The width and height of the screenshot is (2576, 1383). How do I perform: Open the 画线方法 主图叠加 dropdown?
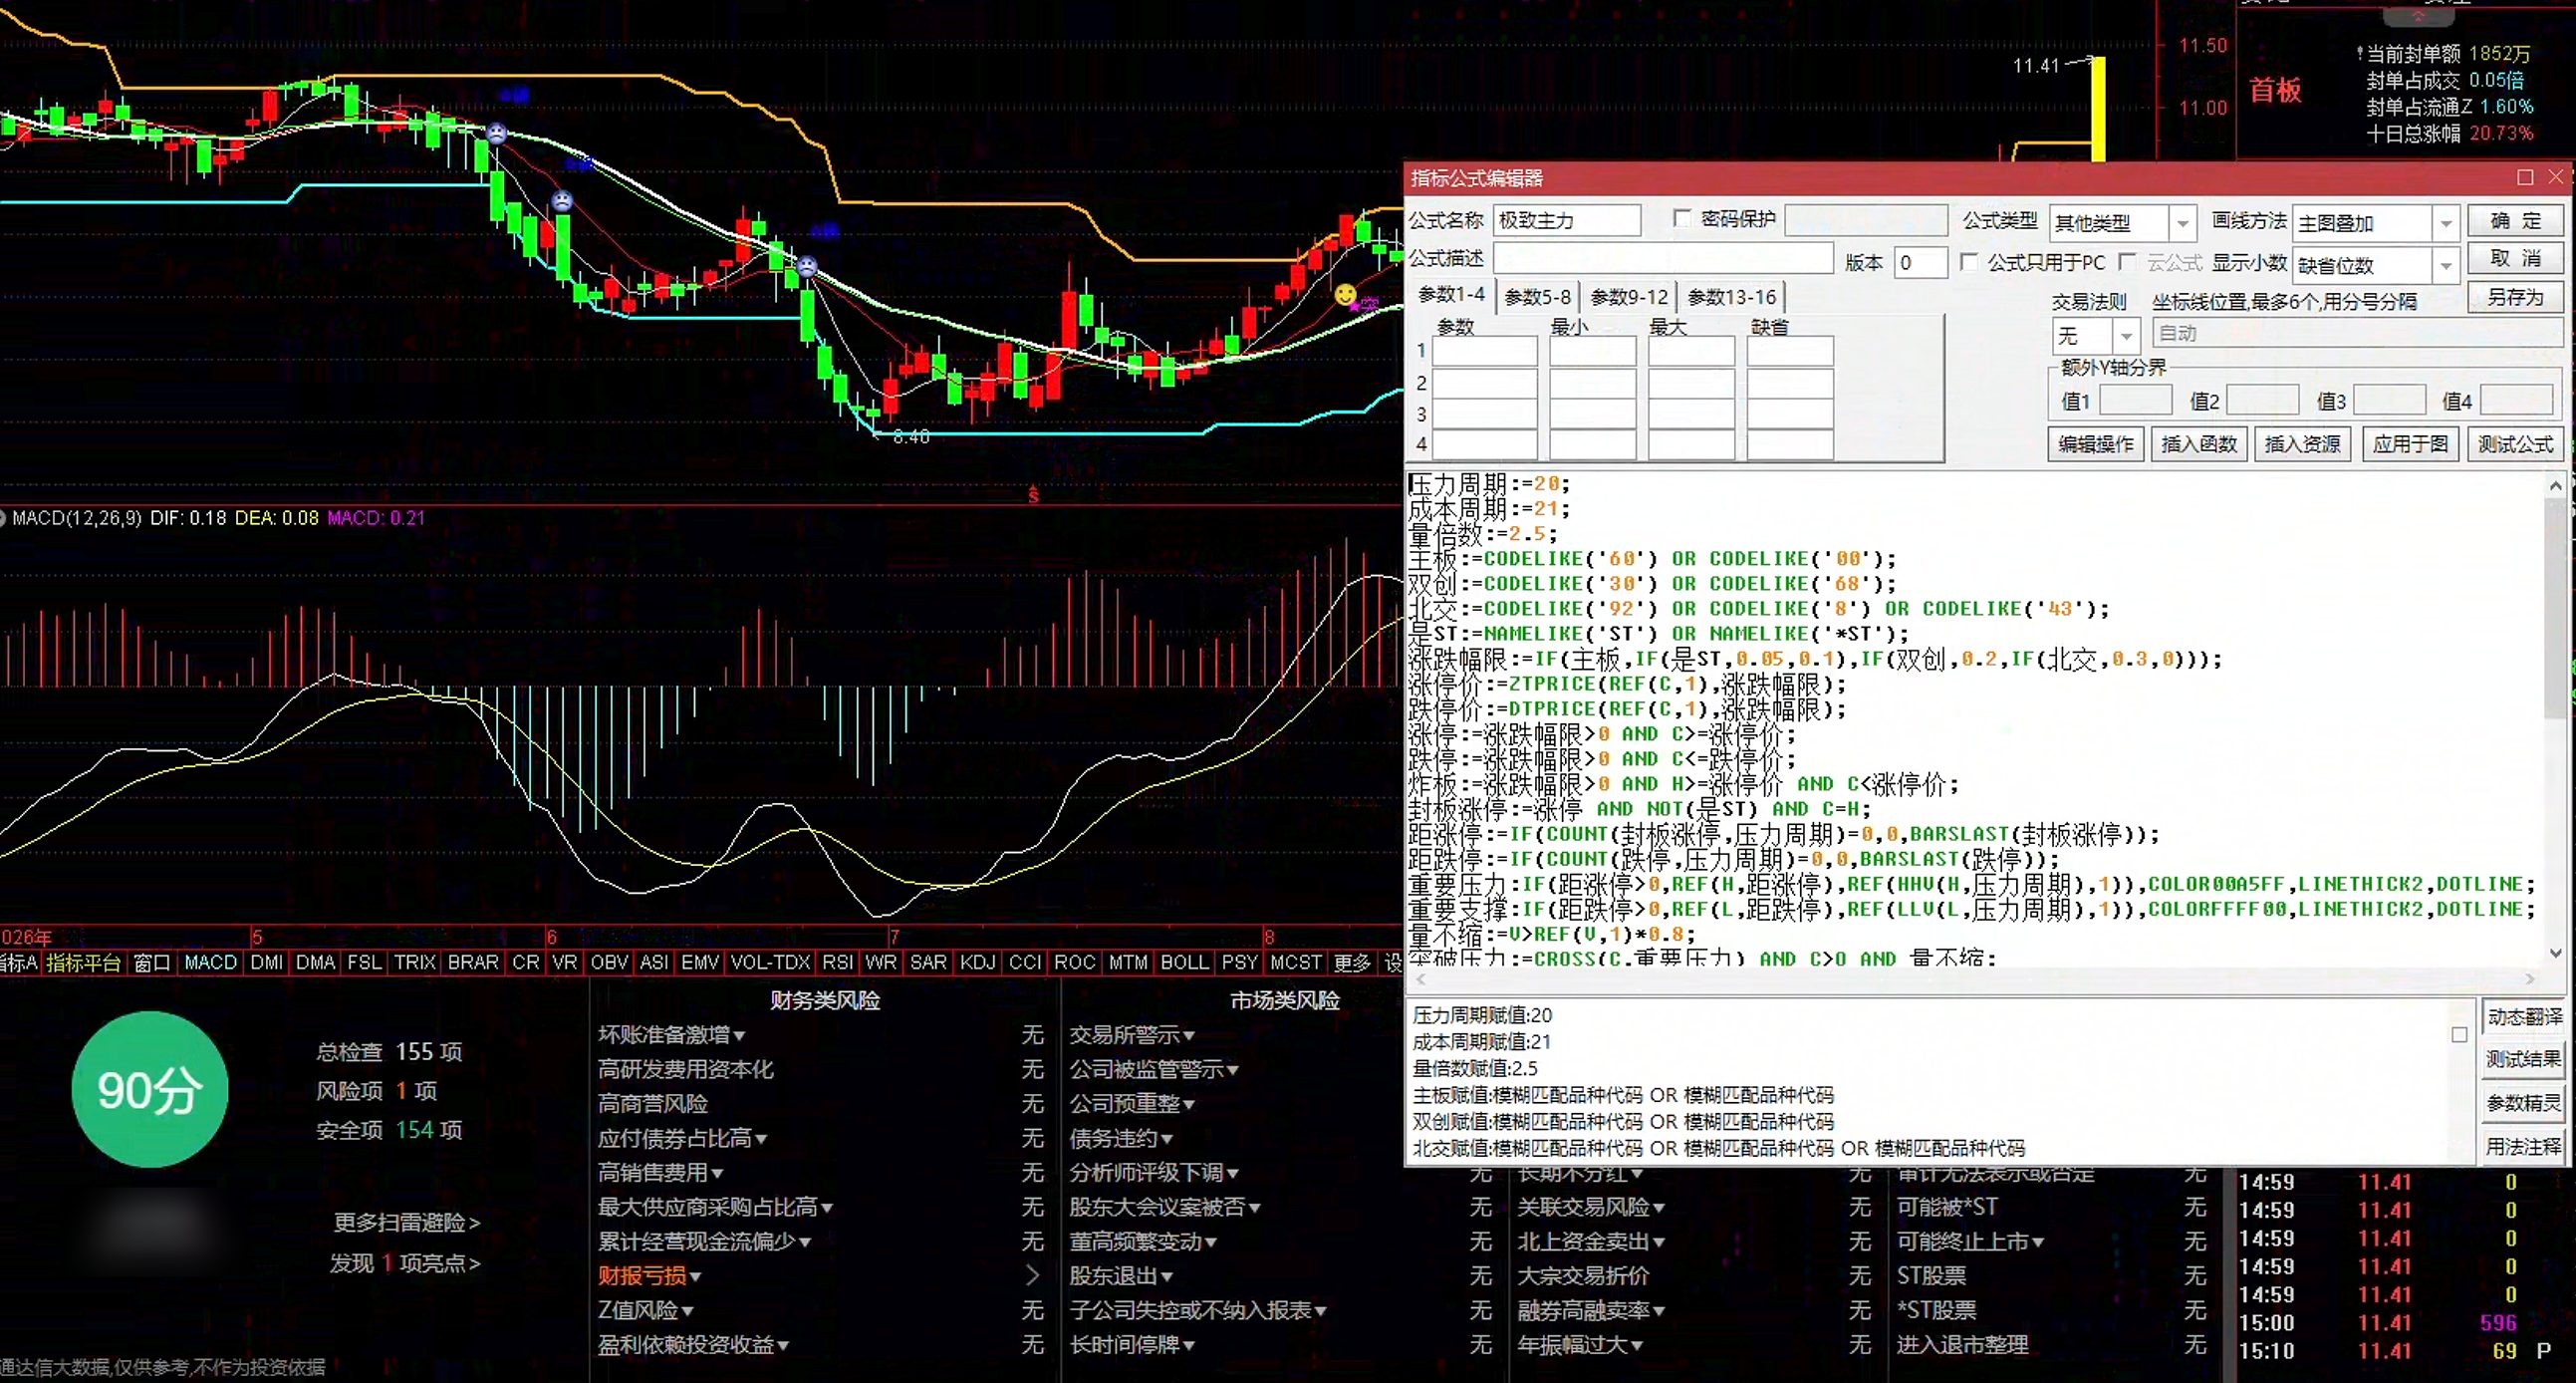click(x=2446, y=223)
